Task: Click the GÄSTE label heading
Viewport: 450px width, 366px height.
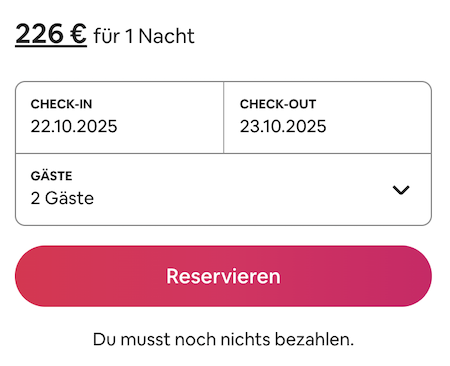Action: (51, 176)
